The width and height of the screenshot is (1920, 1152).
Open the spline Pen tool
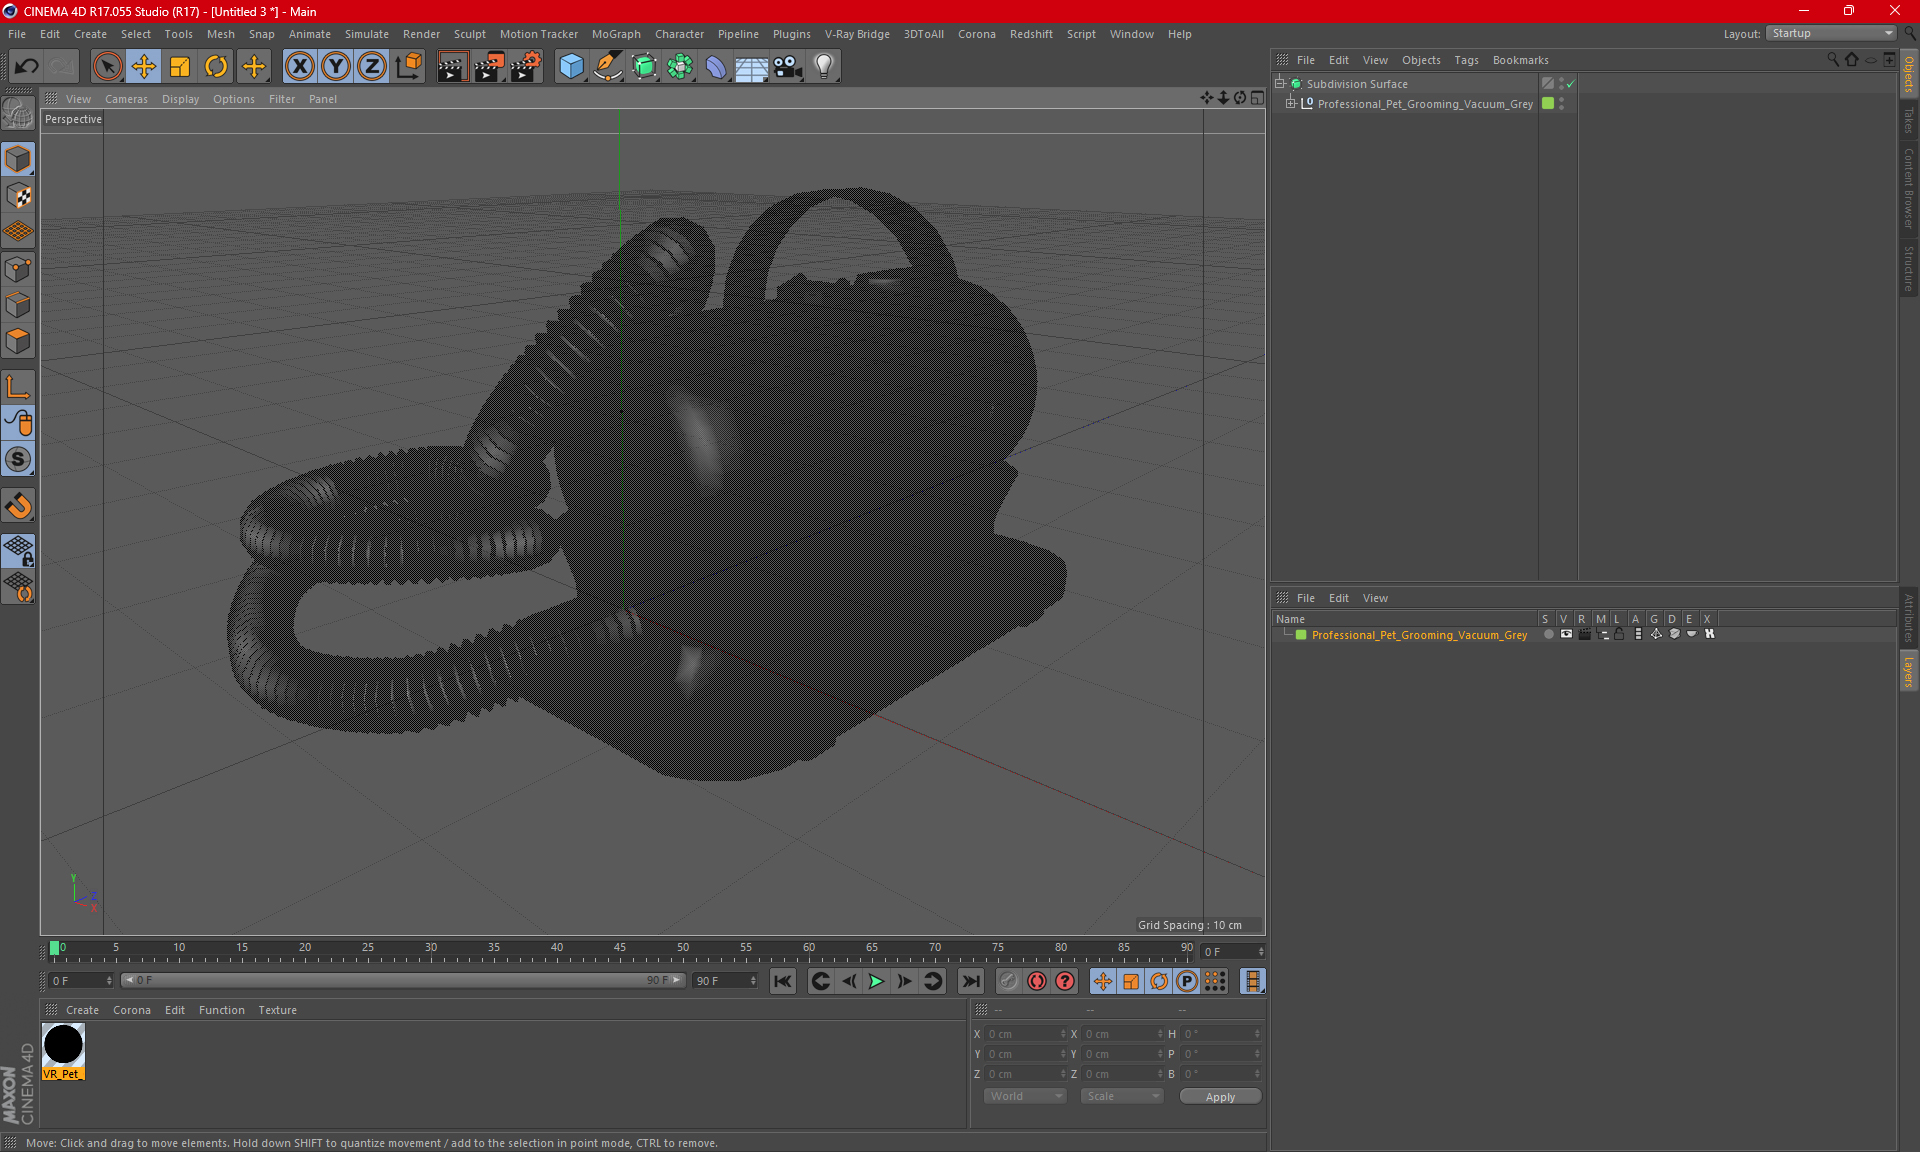(x=607, y=66)
